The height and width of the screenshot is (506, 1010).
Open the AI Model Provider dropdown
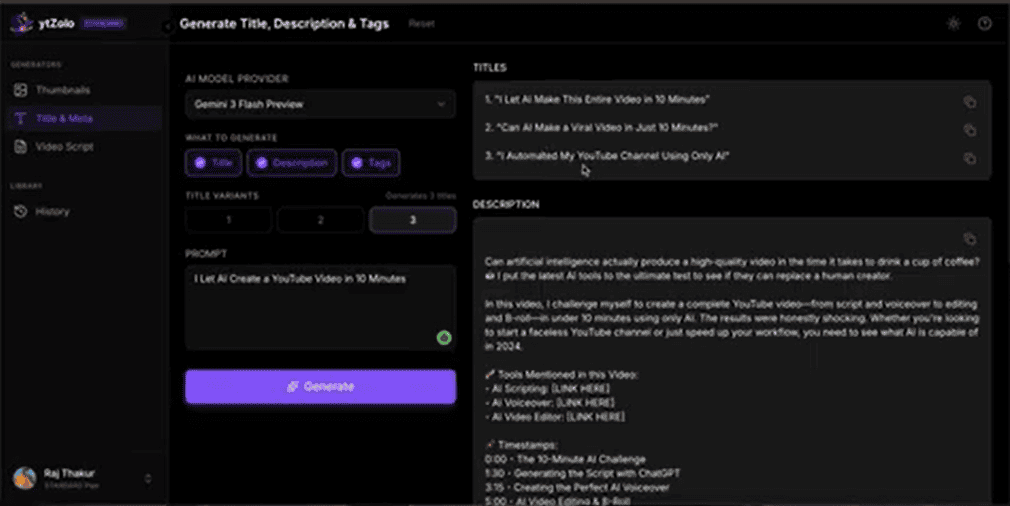(x=320, y=104)
